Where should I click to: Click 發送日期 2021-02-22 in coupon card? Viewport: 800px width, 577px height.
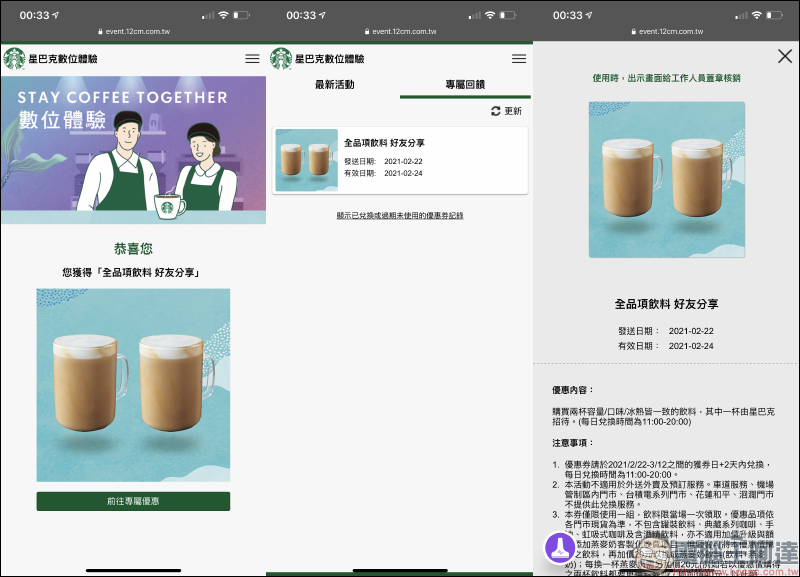pos(383,161)
